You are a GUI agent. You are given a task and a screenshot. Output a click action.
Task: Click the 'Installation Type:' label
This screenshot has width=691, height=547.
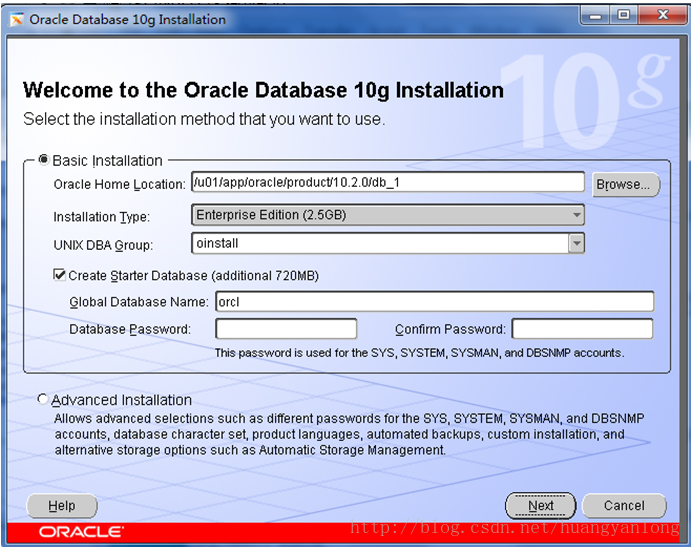tap(102, 217)
